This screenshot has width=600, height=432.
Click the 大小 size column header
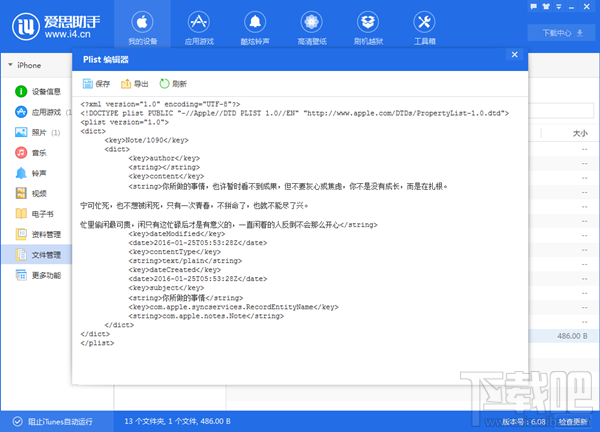click(580, 133)
